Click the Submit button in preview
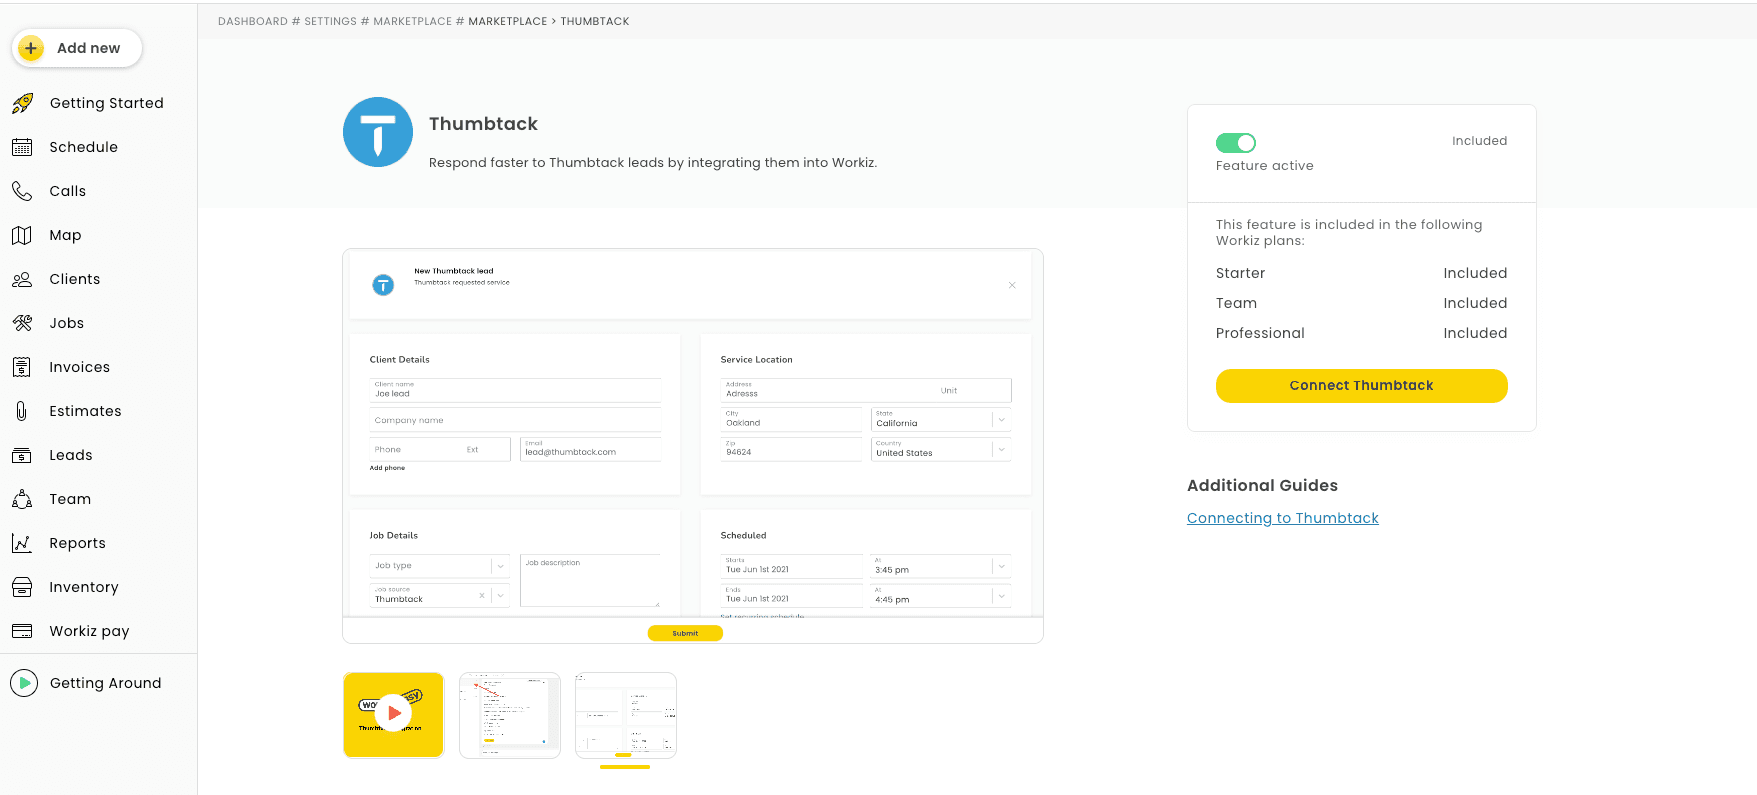Image resolution: width=1757 pixels, height=795 pixels. pos(685,633)
